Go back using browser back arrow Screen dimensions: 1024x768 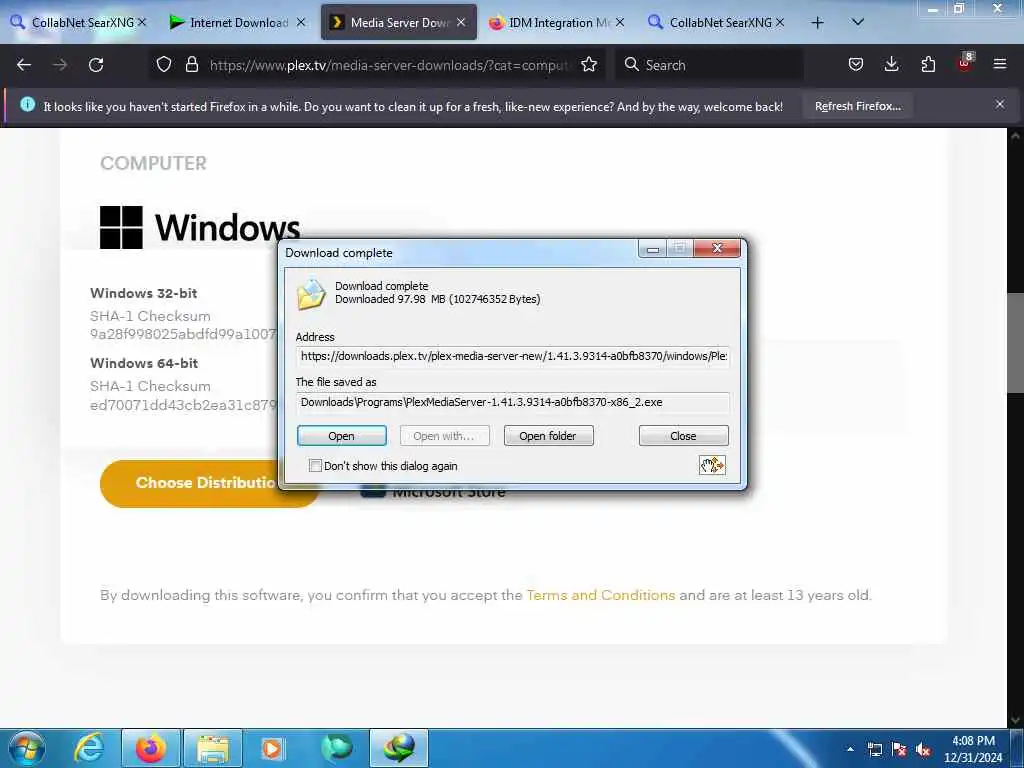tap(24, 65)
